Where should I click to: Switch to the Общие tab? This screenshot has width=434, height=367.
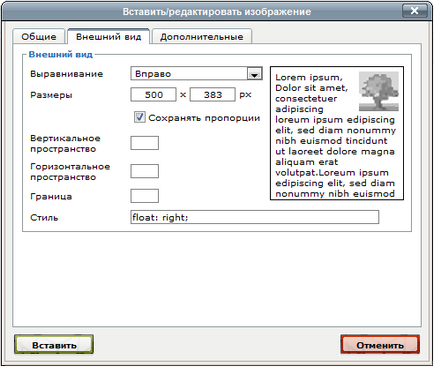coord(39,37)
